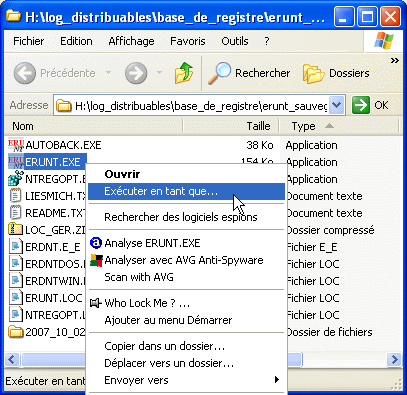Click AUTOBACK.EXE Application type cell
This screenshot has height=395, width=407.
[311, 145]
